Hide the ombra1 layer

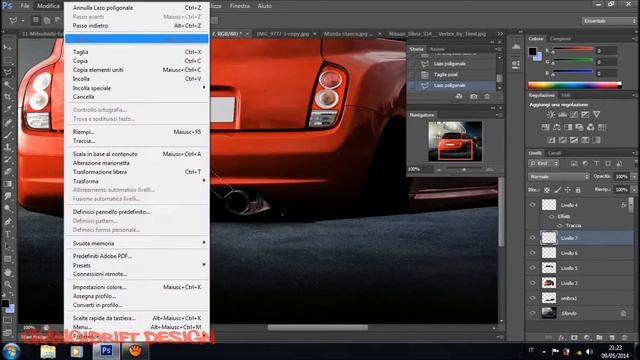(532, 298)
